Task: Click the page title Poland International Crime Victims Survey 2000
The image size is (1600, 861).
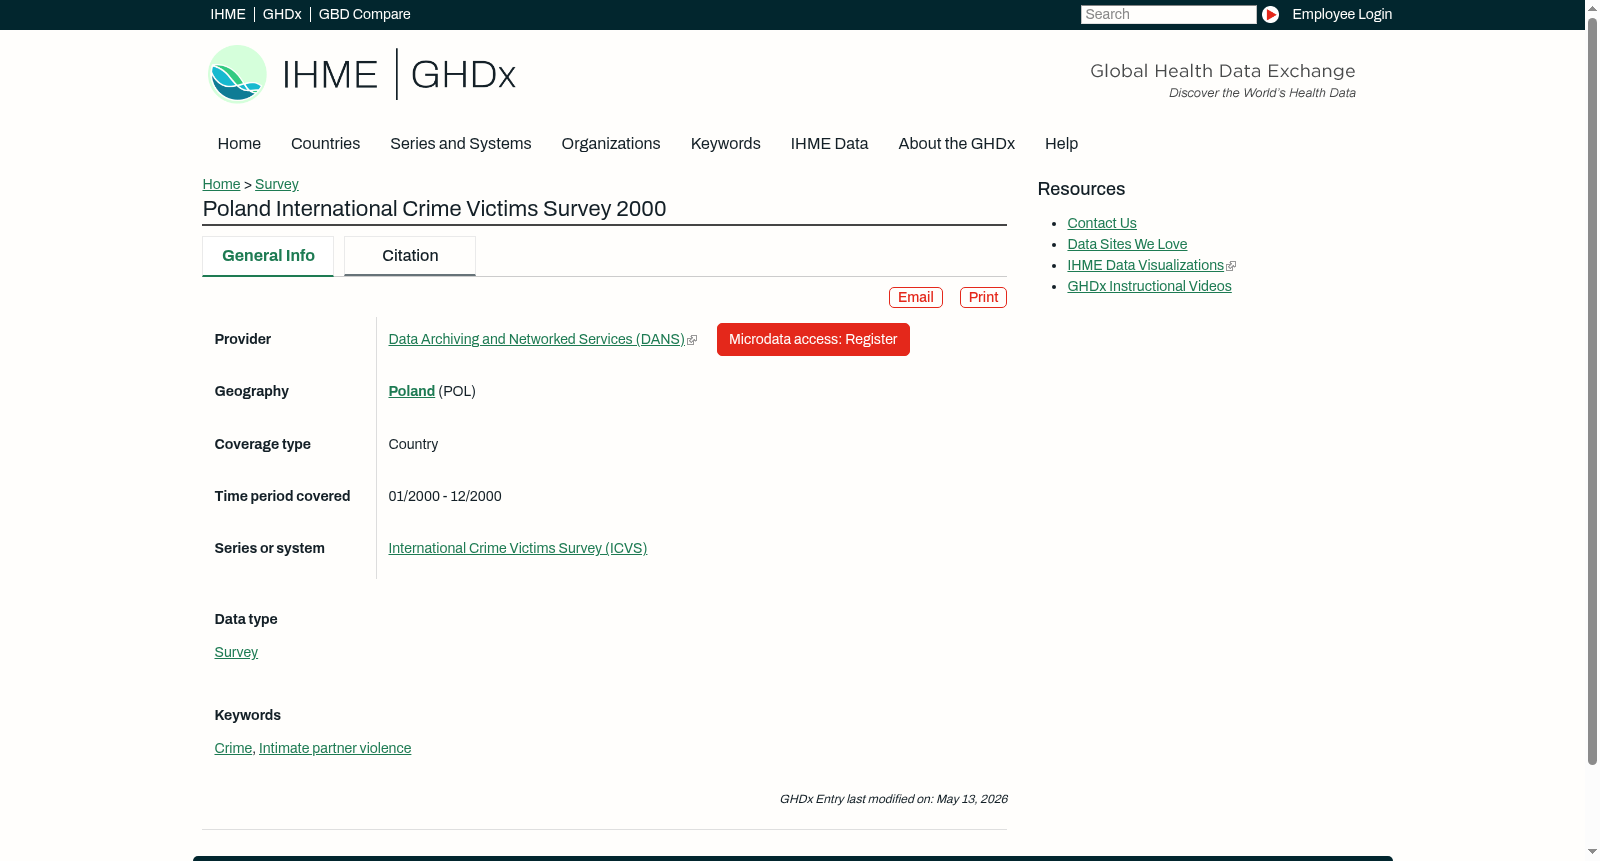Action: click(434, 209)
